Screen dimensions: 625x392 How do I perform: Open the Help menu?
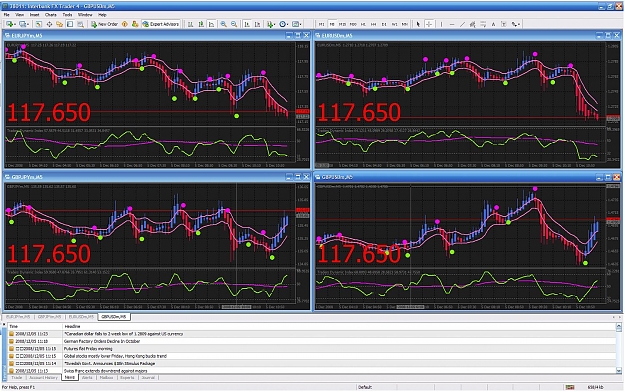(102, 15)
